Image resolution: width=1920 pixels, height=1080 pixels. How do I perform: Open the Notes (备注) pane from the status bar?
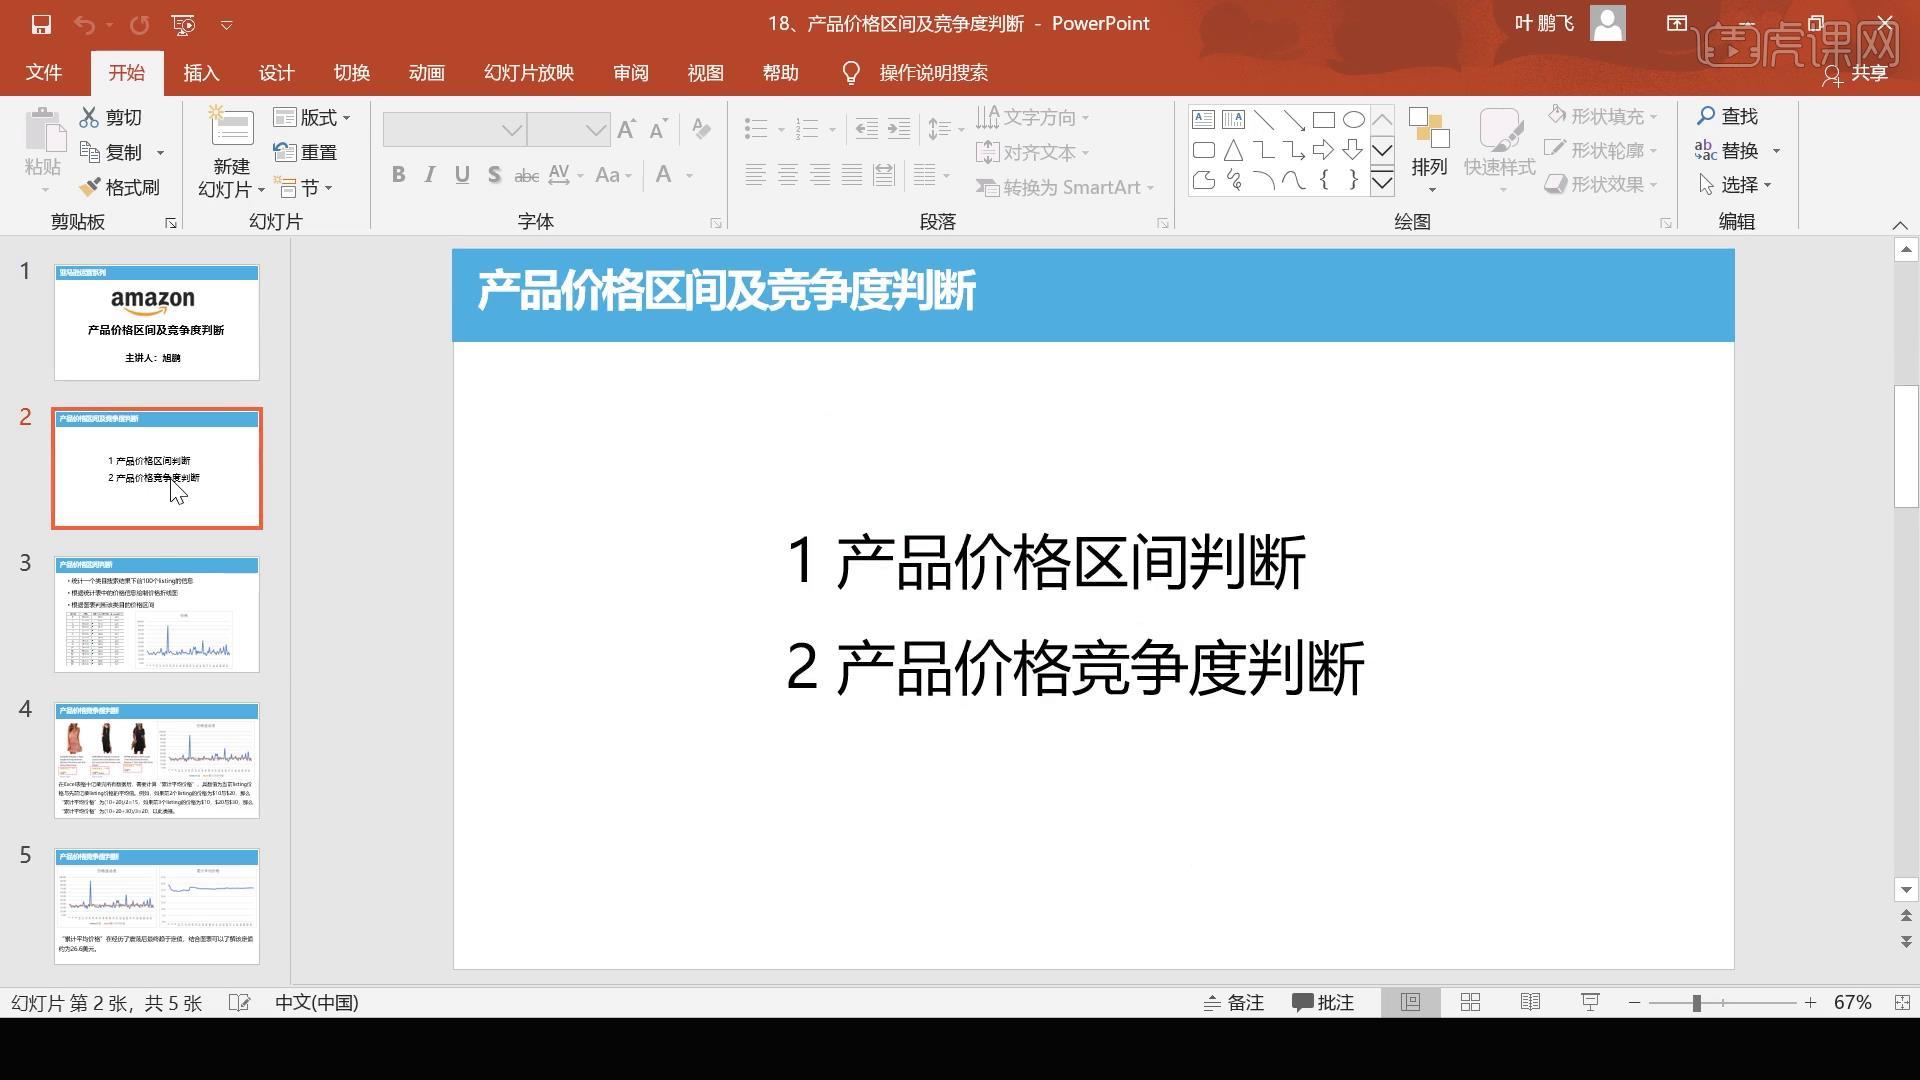click(1234, 1002)
